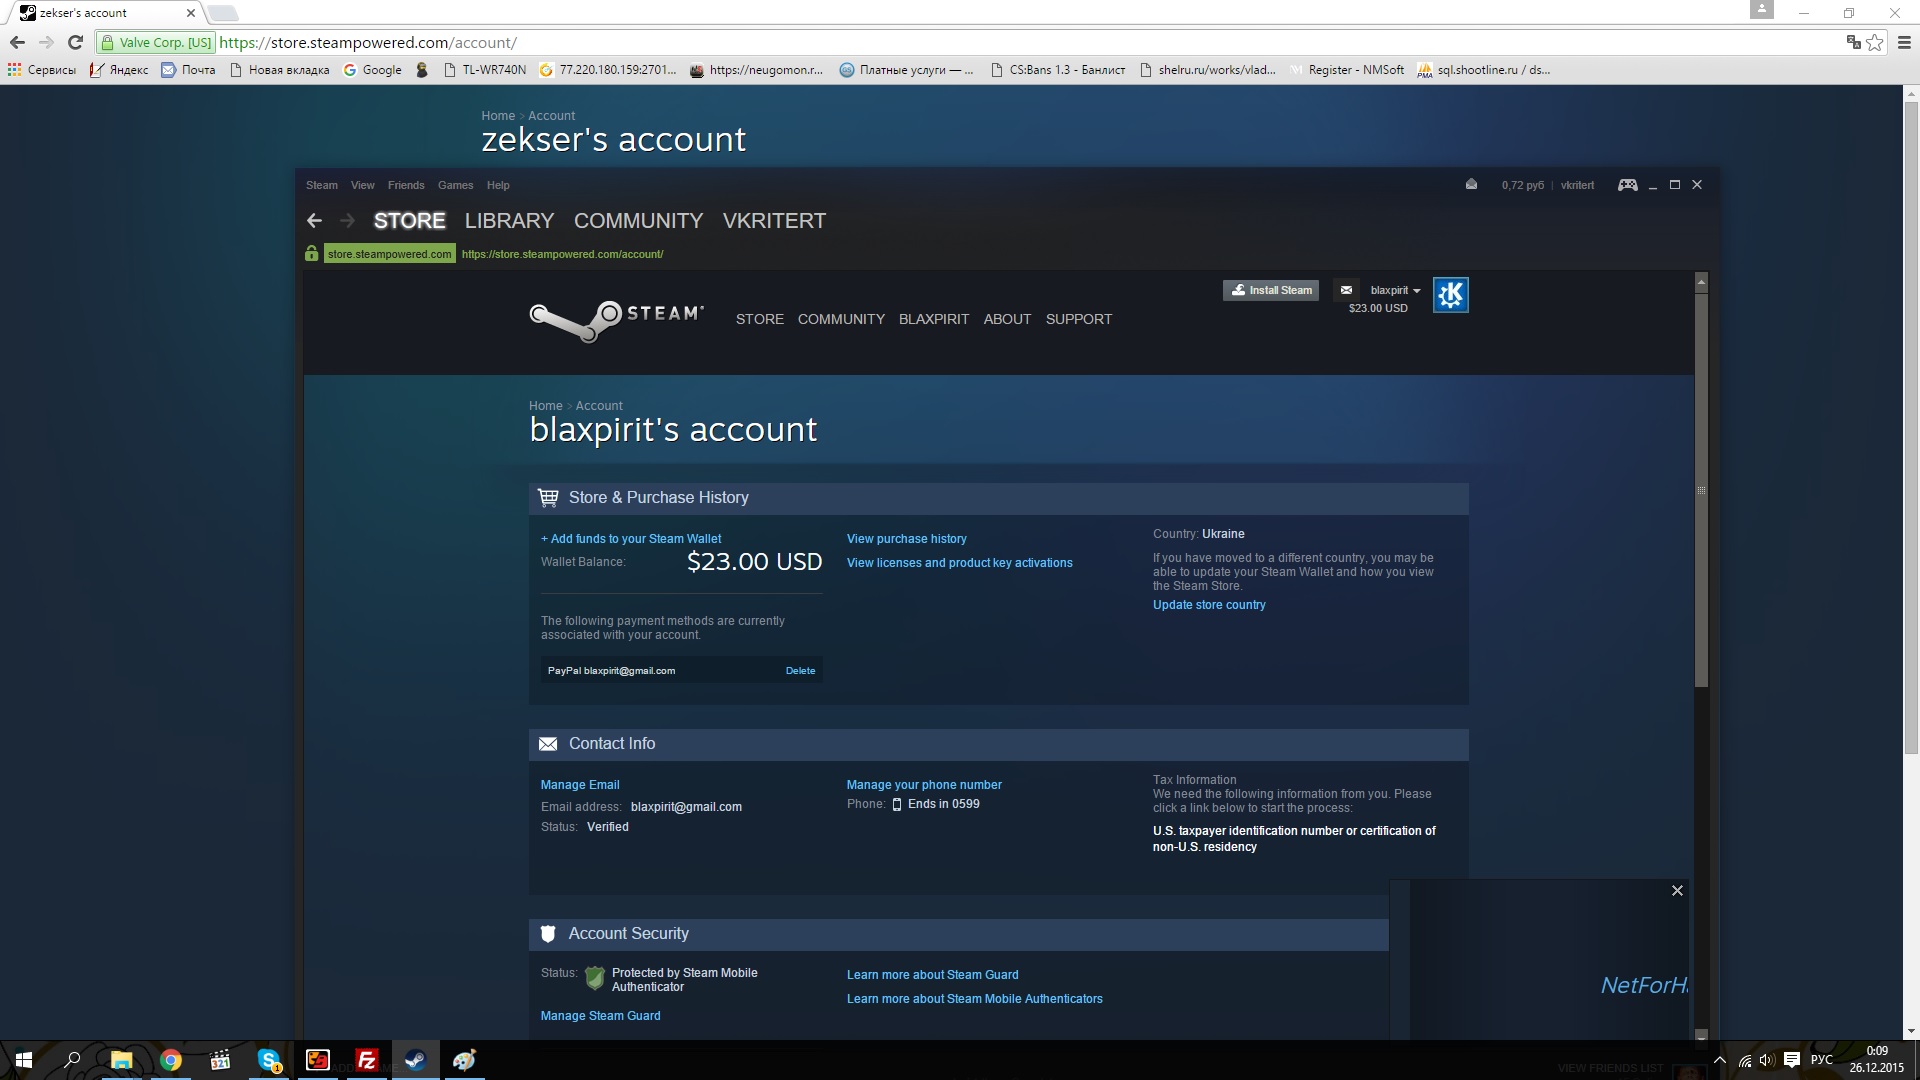Click the Steam client back arrow
This screenshot has width=1920, height=1080.
pyautogui.click(x=314, y=221)
